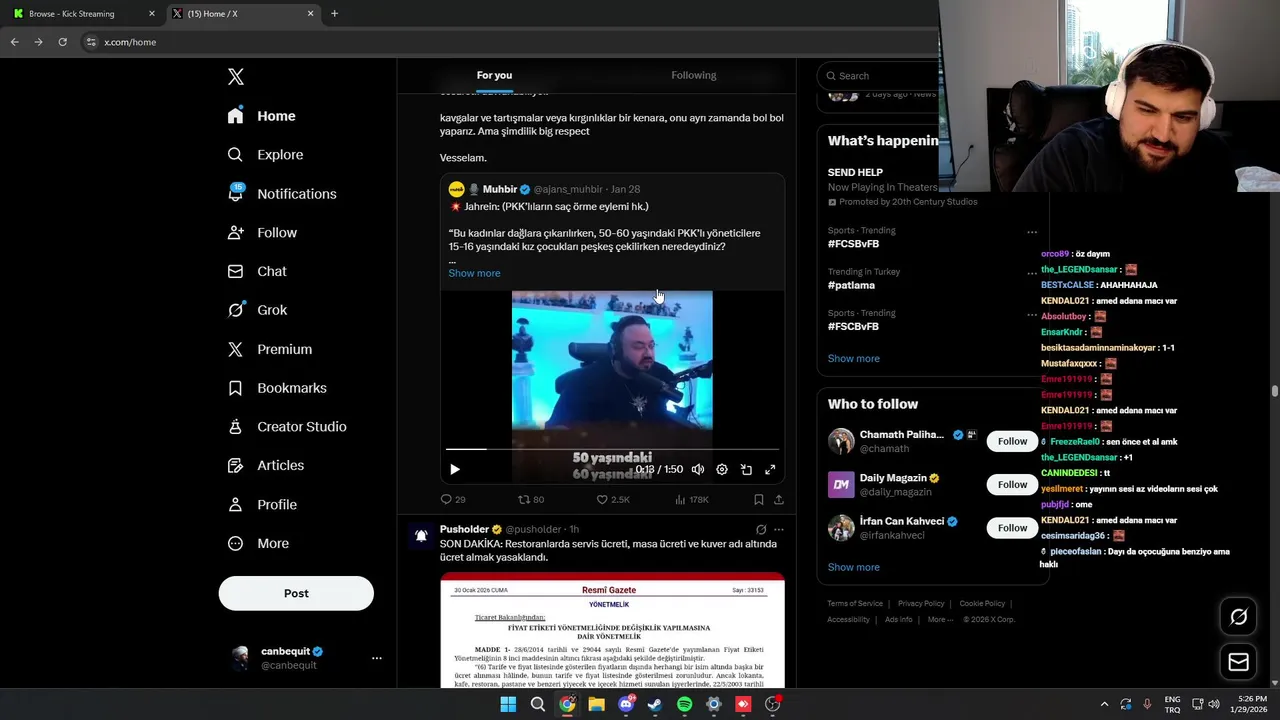Open Bookmarks in the sidebar
The image size is (1280, 720).
pos(278,388)
